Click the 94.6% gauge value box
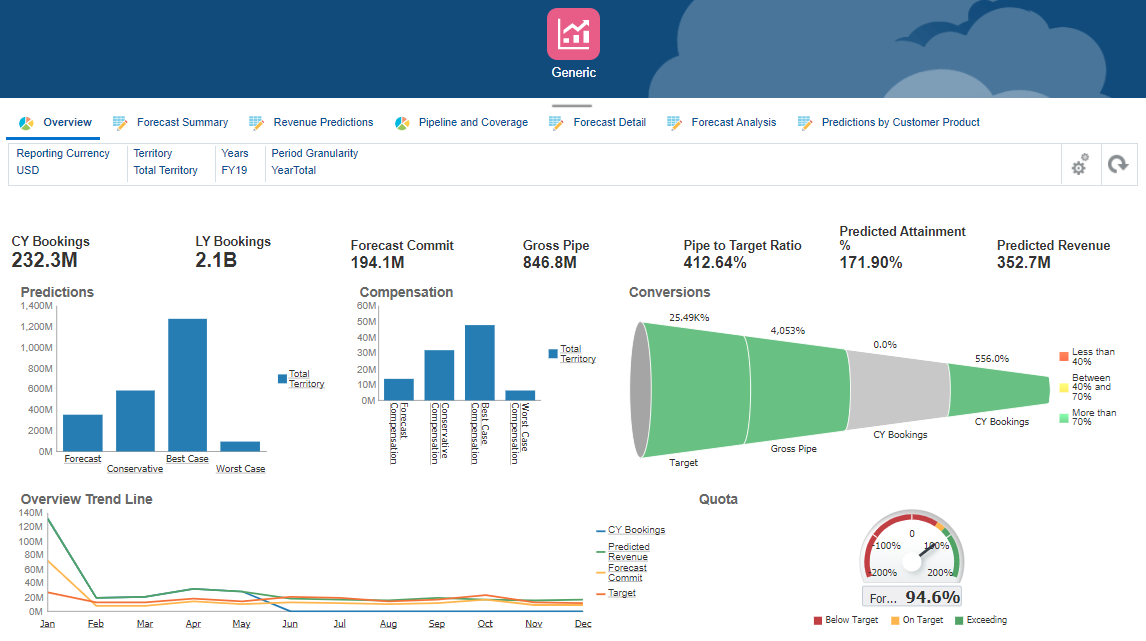The height and width of the screenshot is (641, 1146). point(912,597)
